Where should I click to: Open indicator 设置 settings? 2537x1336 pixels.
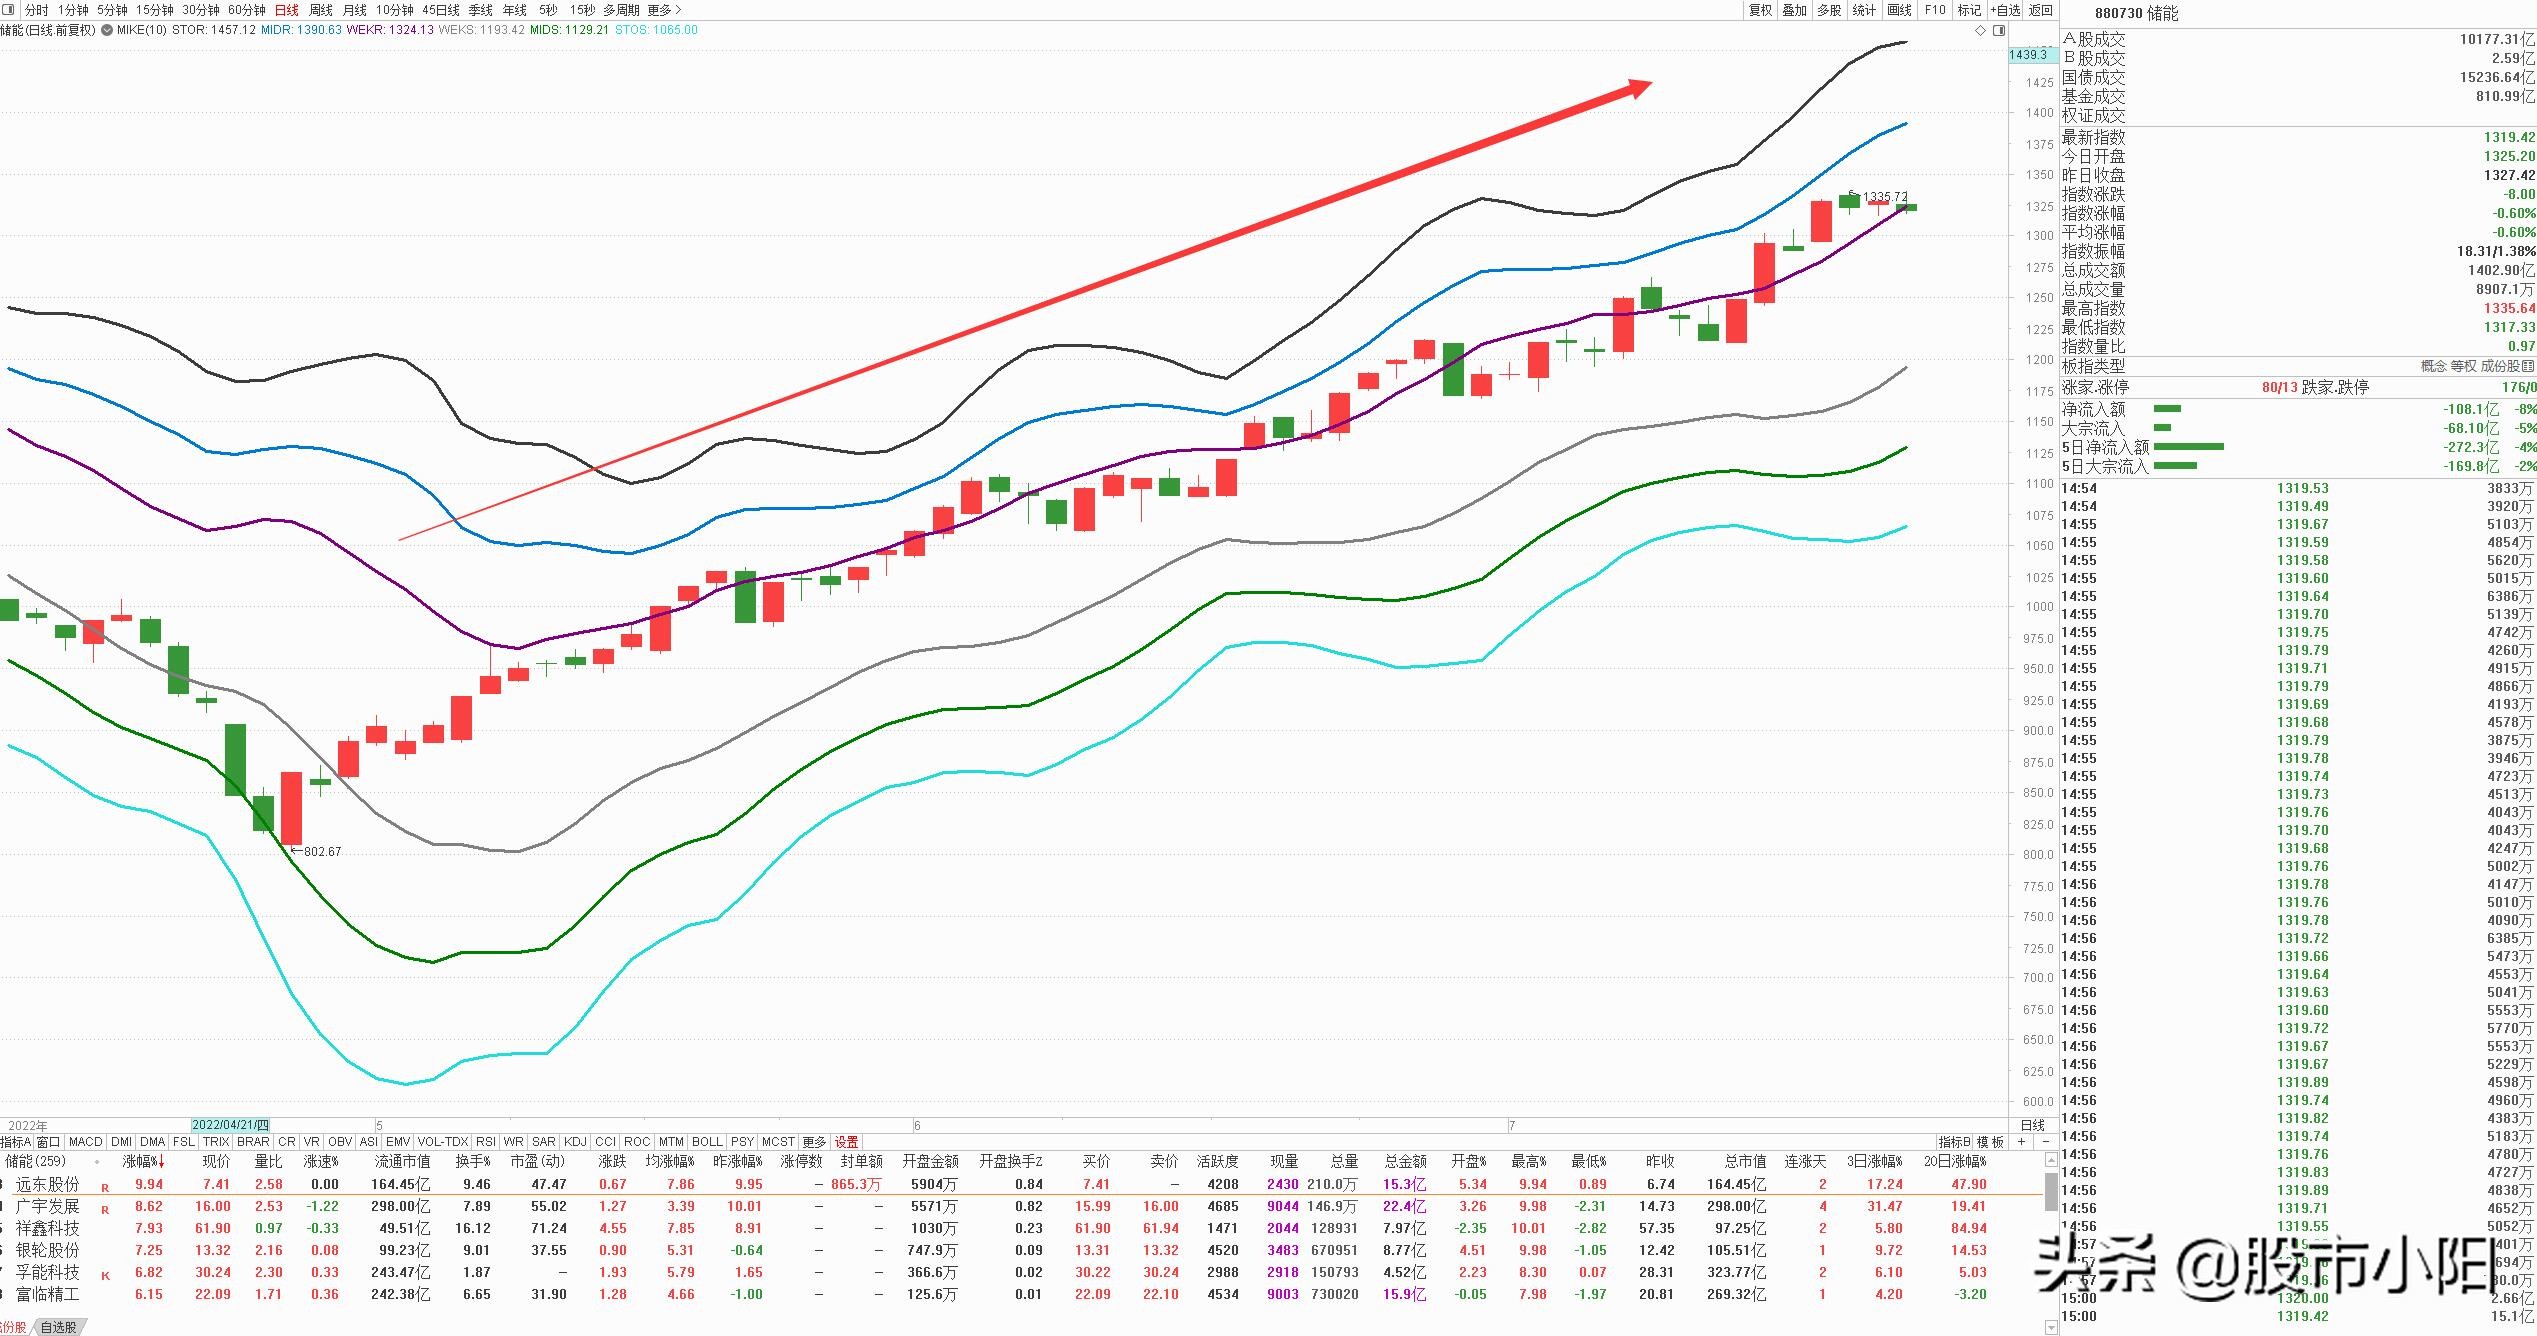tap(846, 1141)
